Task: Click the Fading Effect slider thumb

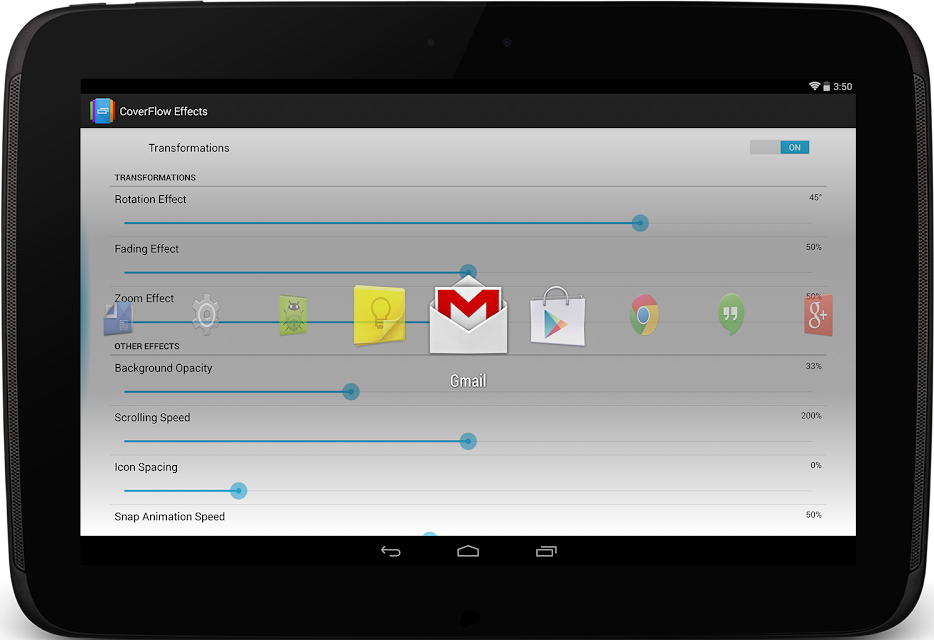Action: click(x=468, y=272)
